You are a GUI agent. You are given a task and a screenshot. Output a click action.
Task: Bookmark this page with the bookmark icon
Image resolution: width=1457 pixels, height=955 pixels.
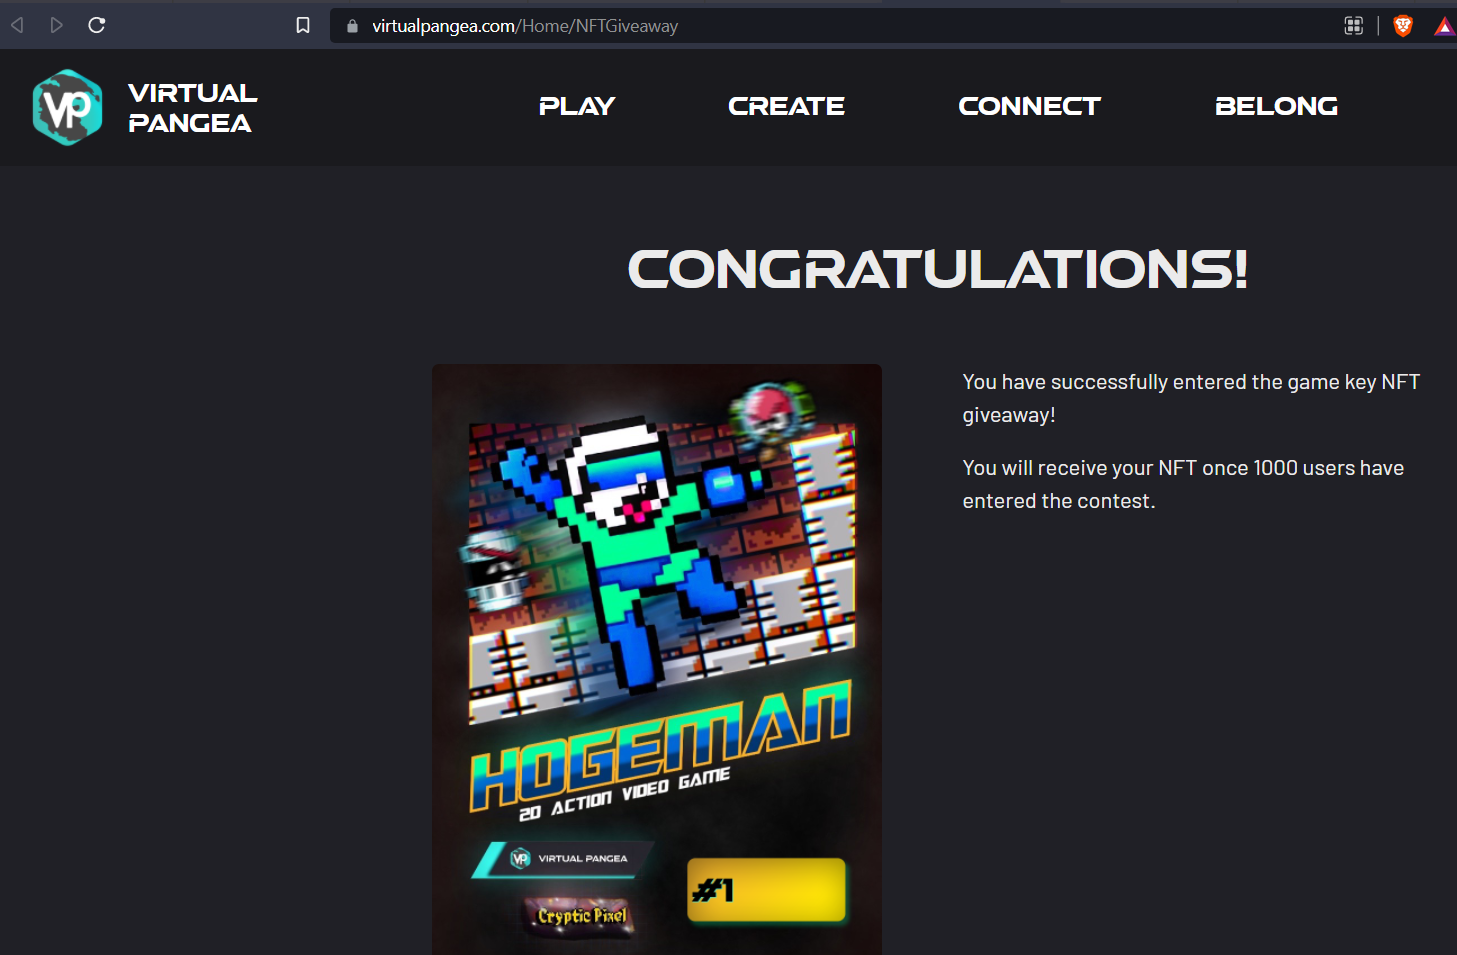point(303,25)
